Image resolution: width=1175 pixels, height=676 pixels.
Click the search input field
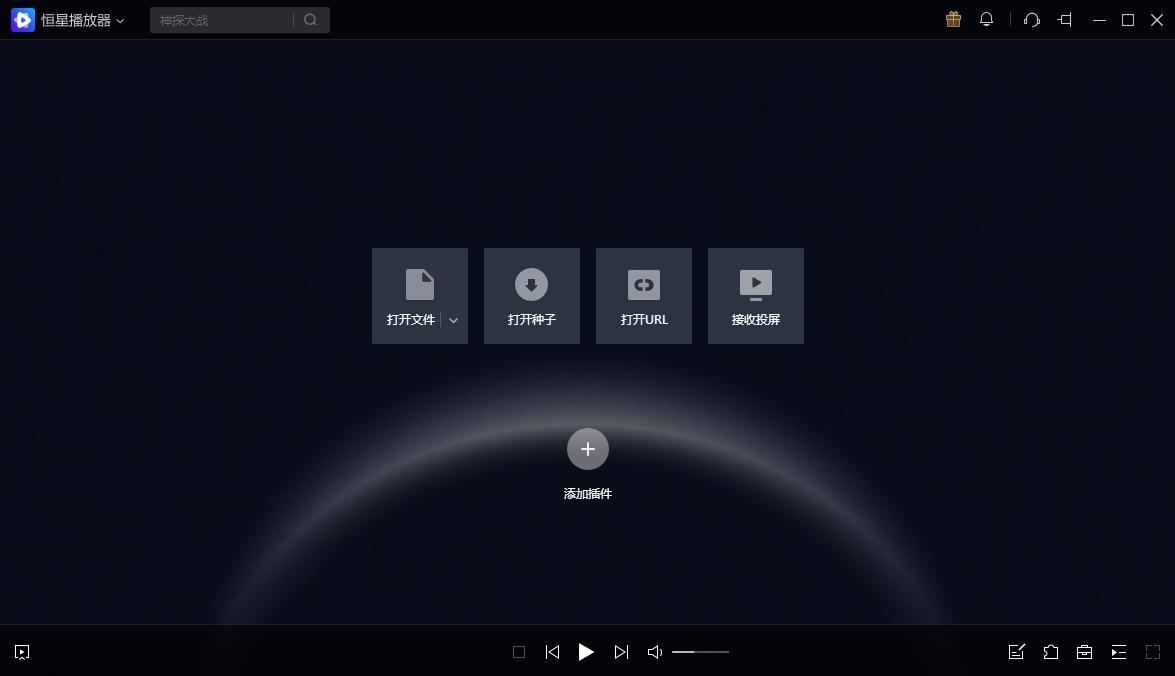pyautogui.click(x=222, y=20)
